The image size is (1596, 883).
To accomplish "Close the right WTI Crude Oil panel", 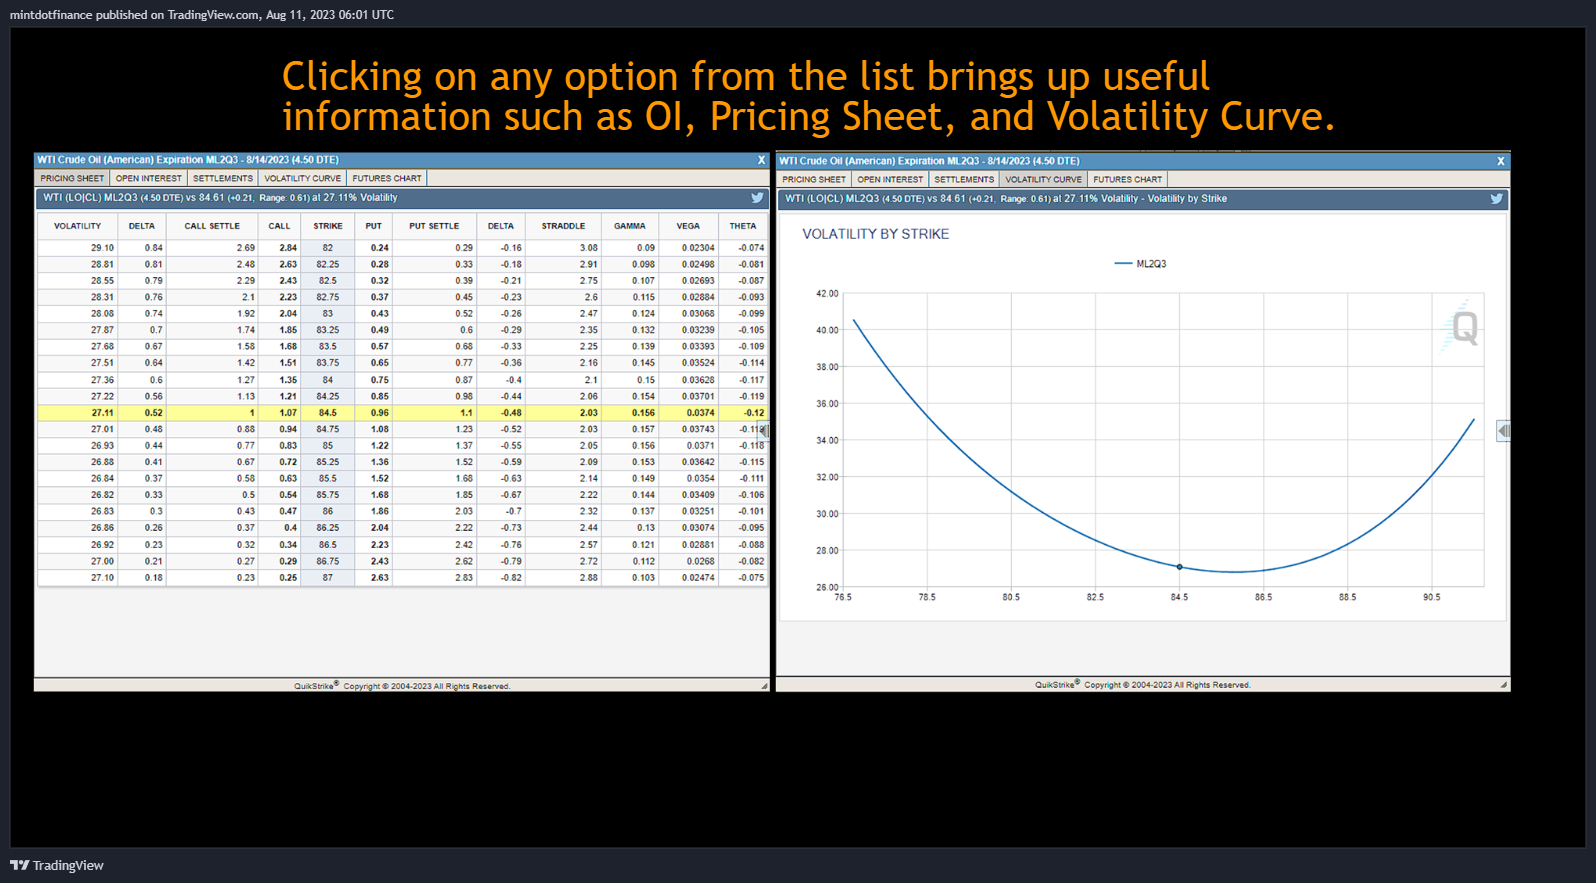I will (x=1500, y=161).
